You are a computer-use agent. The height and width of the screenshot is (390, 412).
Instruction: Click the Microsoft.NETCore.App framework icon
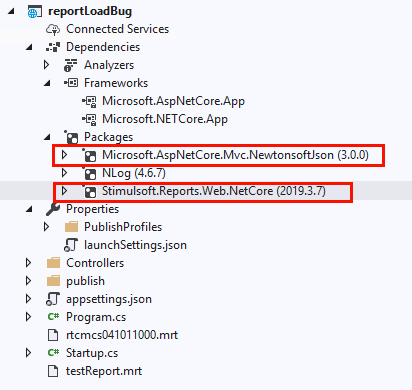click(x=89, y=119)
